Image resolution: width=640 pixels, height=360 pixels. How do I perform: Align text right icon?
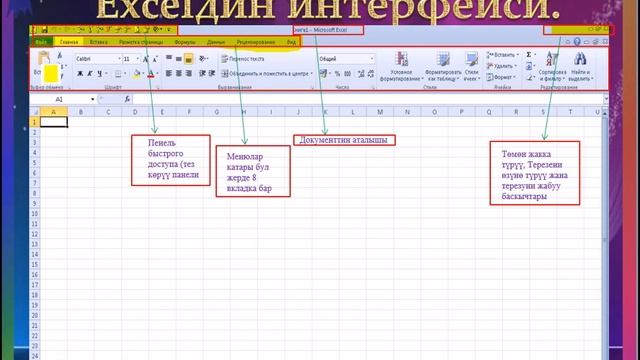pyautogui.click(x=188, y=73)
